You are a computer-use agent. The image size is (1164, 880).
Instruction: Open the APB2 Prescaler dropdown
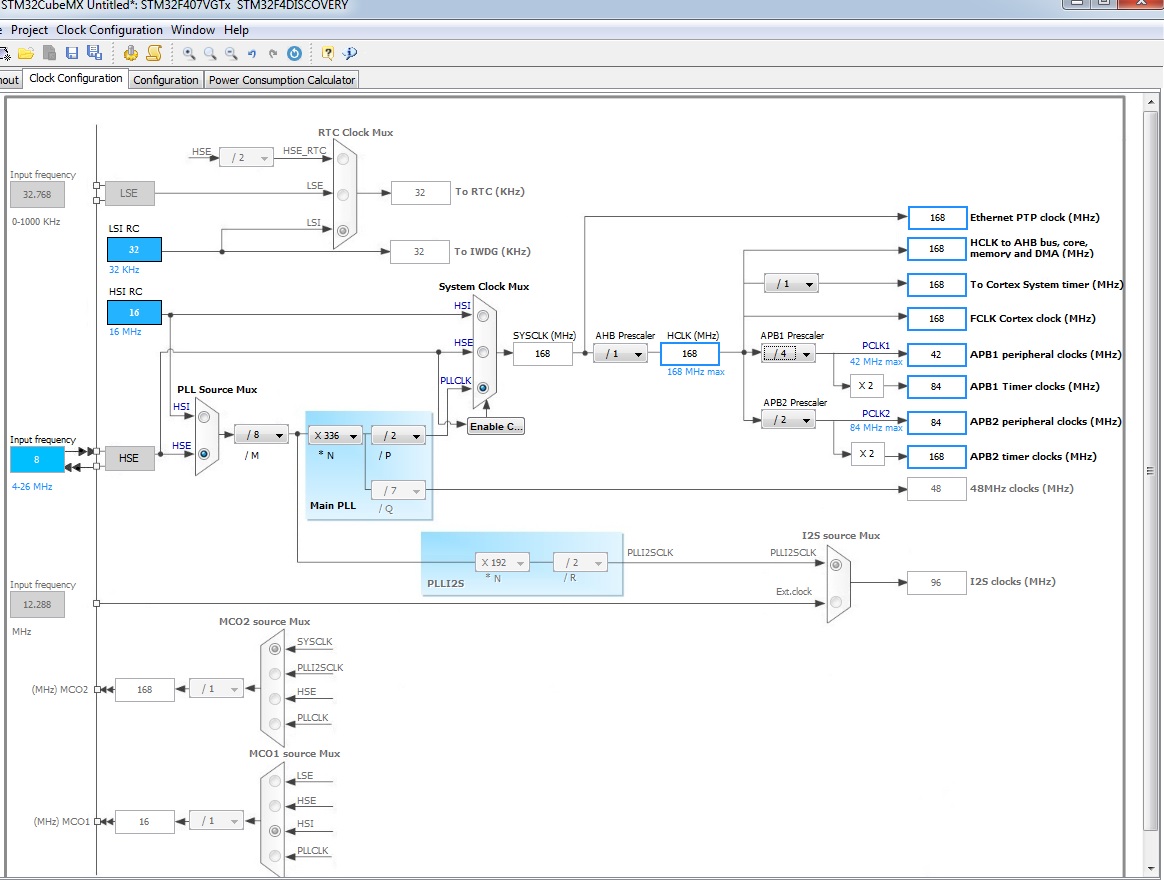click(788, 420)
